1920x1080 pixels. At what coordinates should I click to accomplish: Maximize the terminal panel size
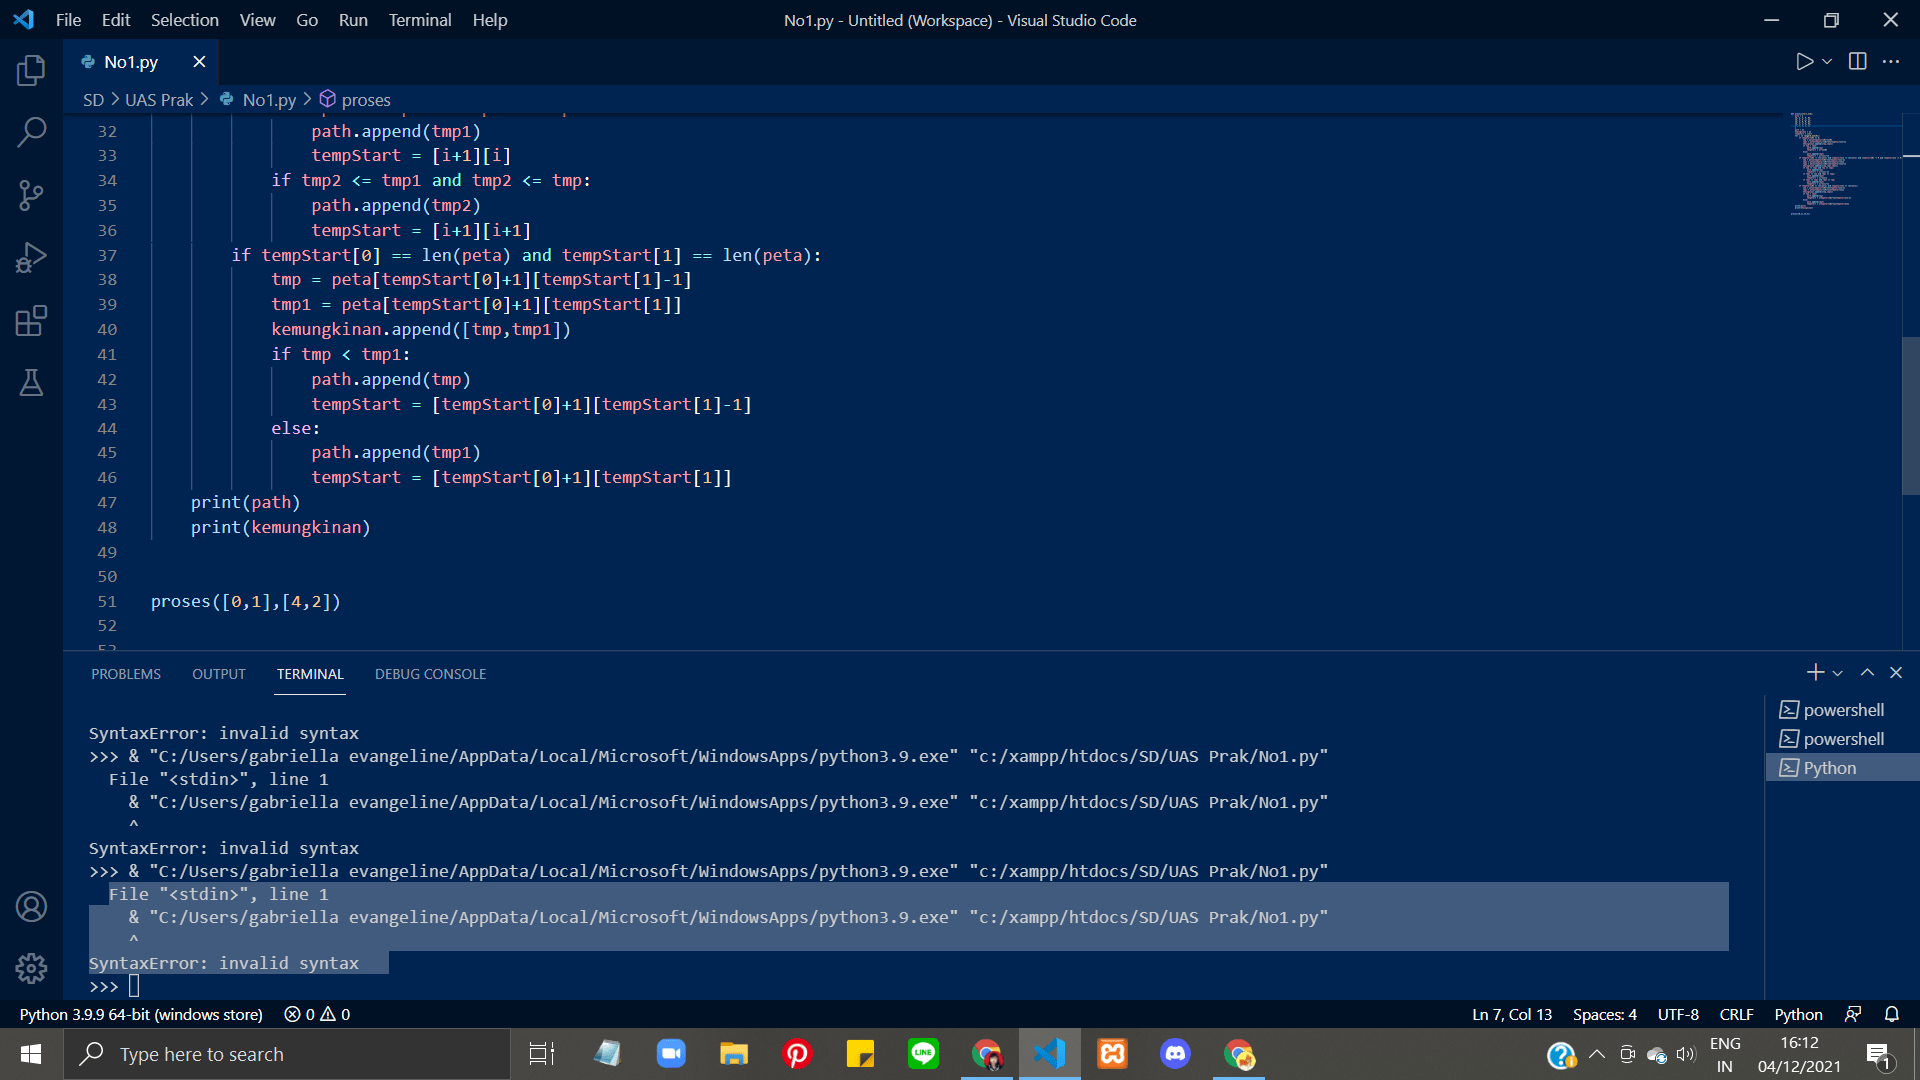[x=1867, y=673]
